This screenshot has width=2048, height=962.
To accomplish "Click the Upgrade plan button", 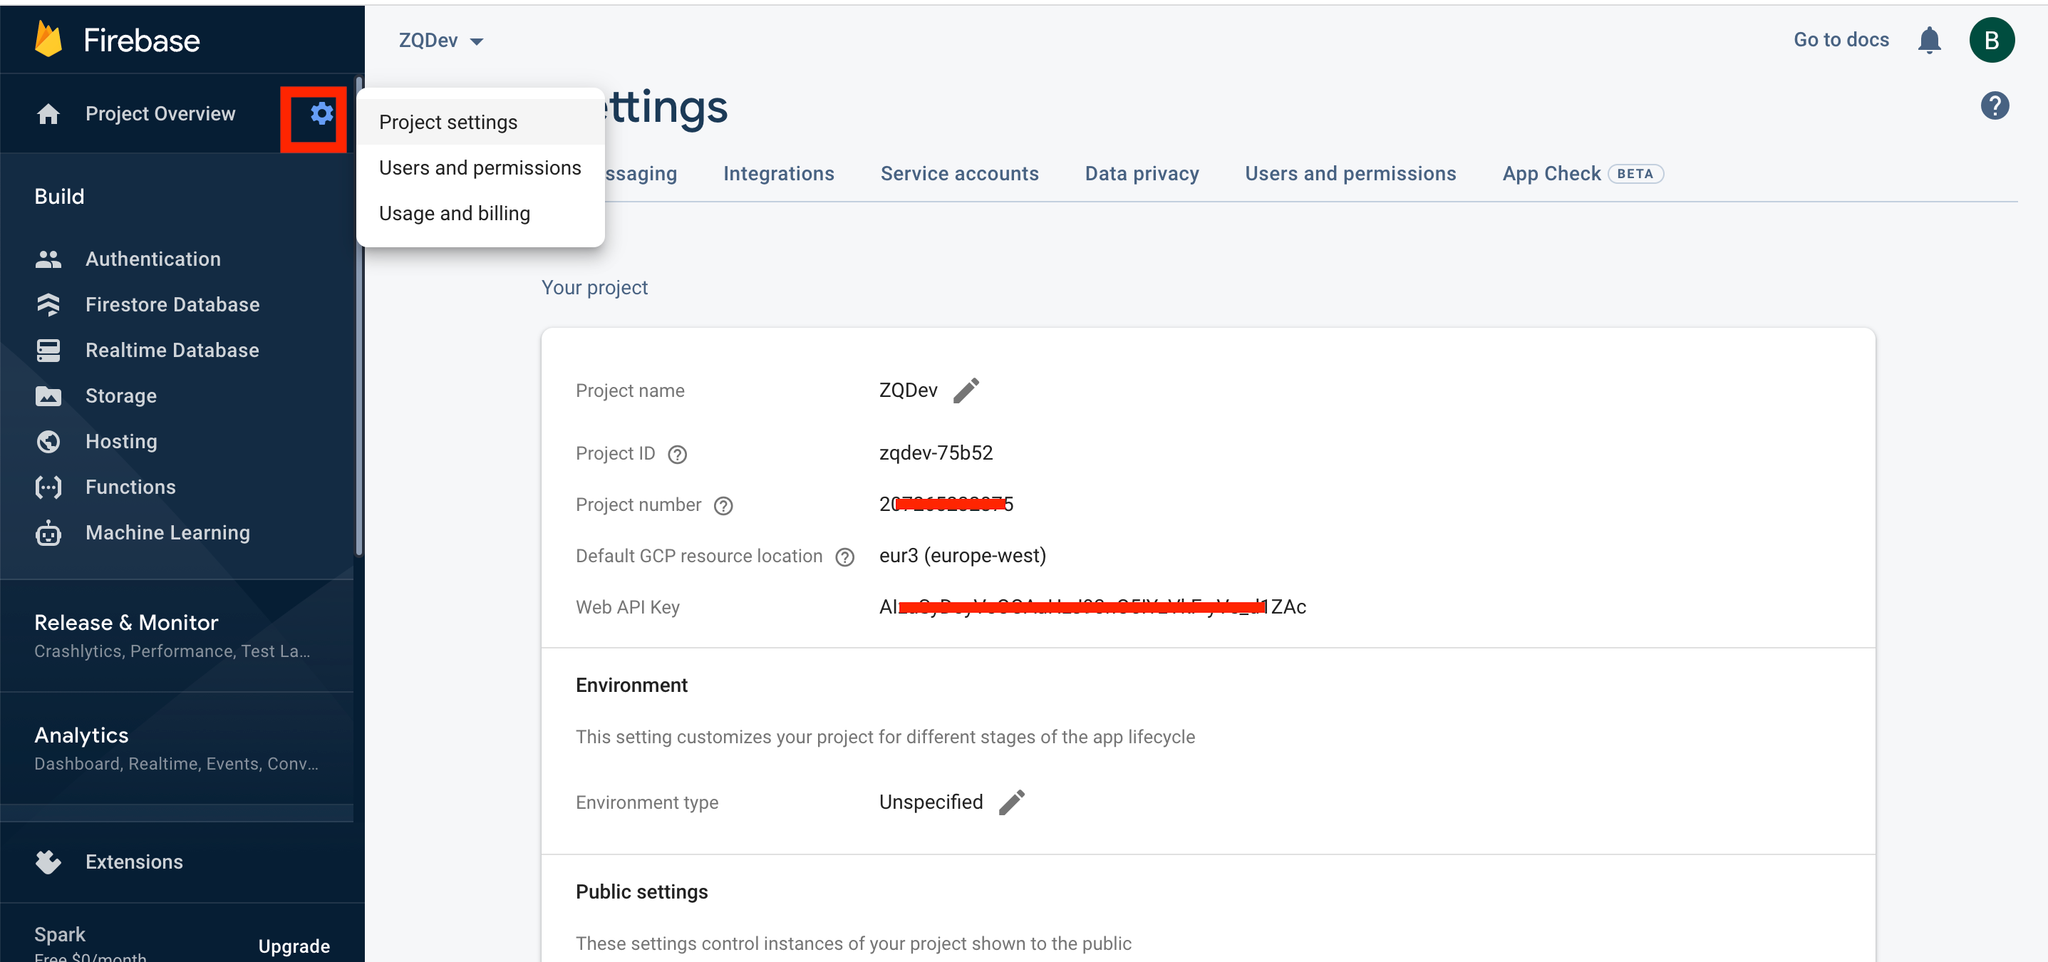I will [x=294, y=946].
